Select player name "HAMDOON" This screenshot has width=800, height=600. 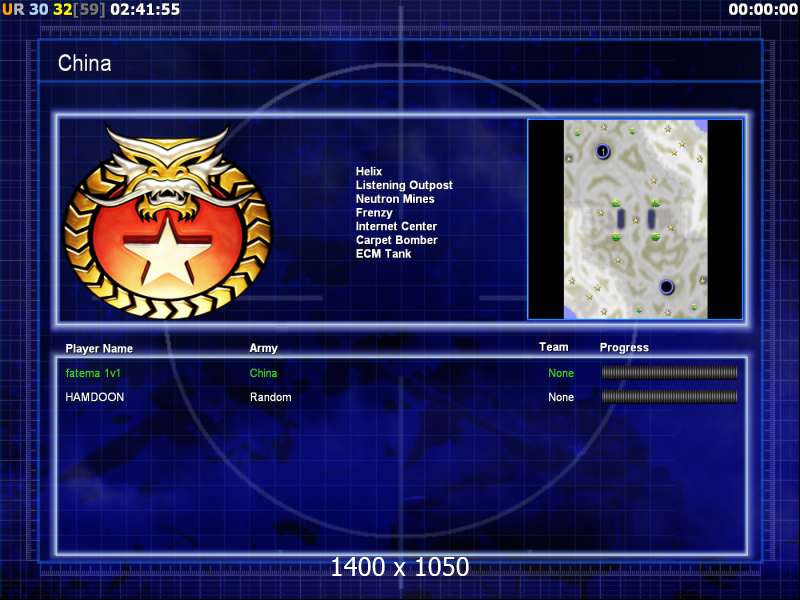point(94,397)
